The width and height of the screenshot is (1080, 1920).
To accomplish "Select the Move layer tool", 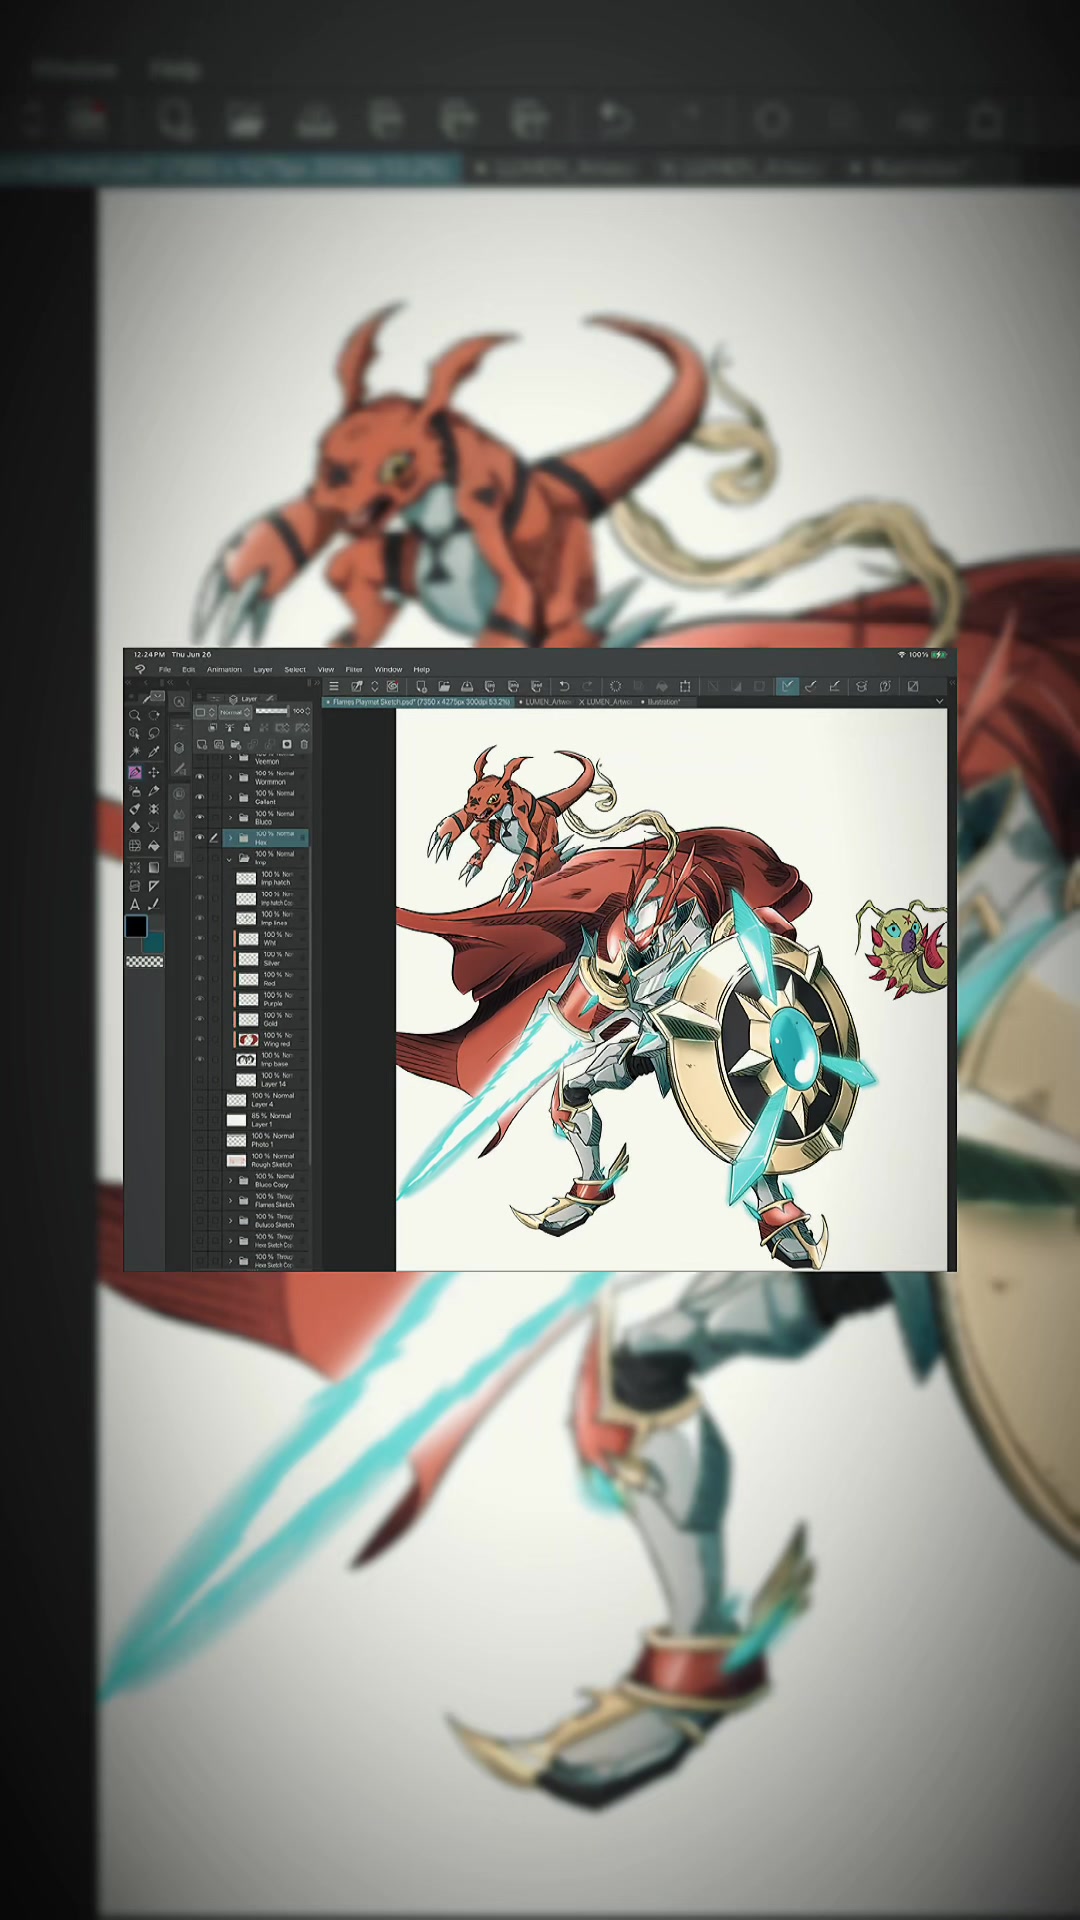I will (154, 772).
